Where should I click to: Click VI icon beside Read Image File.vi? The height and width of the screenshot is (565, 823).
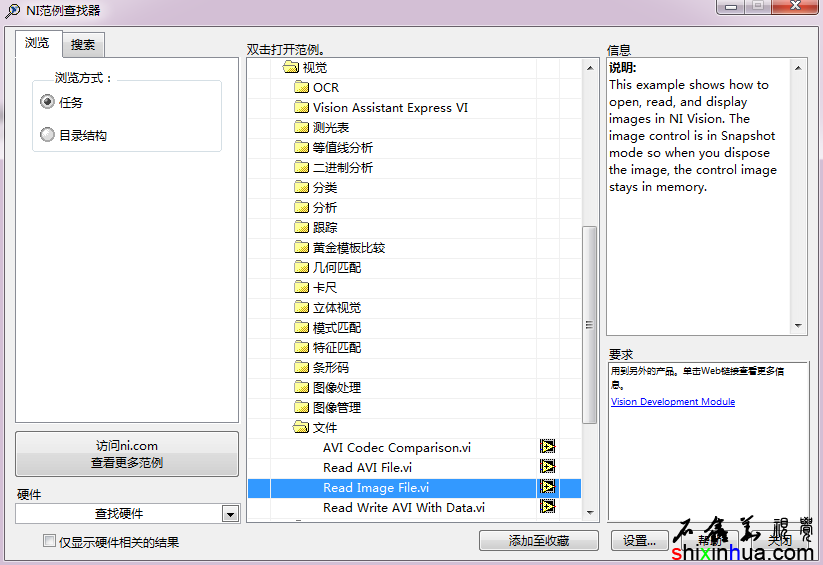(x=547, y=487)
